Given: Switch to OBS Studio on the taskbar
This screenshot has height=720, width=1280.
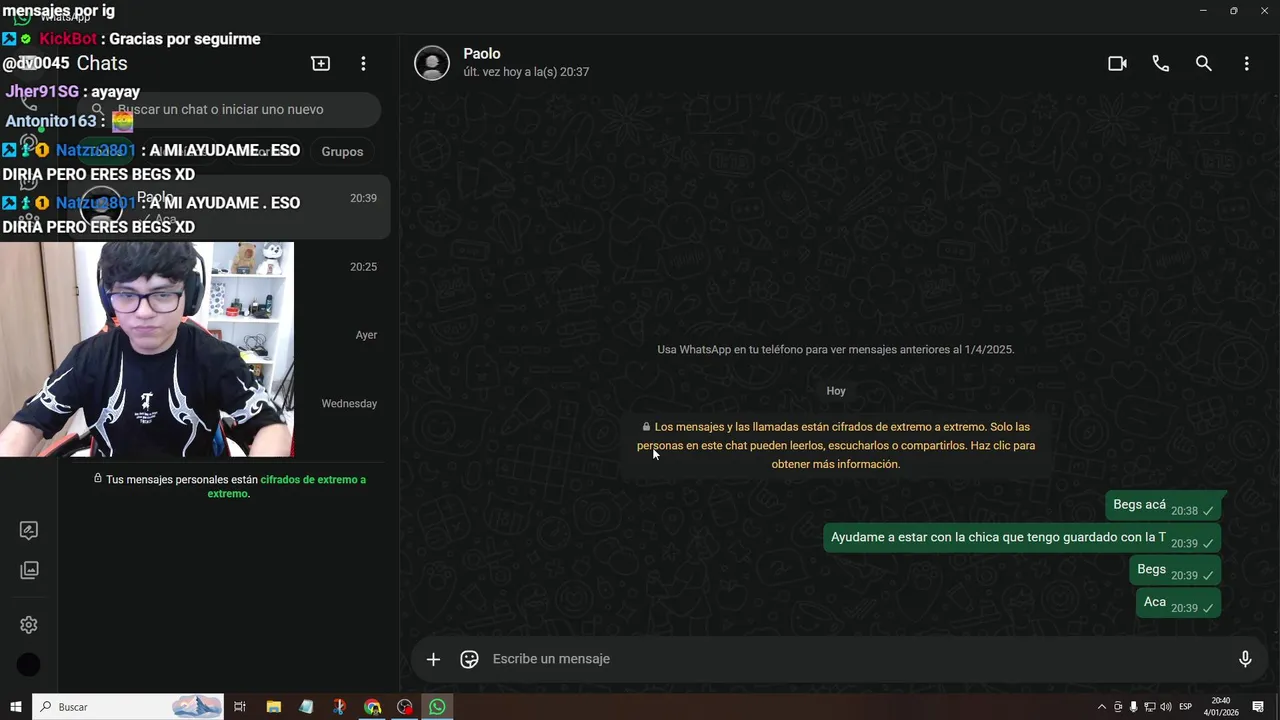Looking at the screenshot, I should (x=404, y=707).
